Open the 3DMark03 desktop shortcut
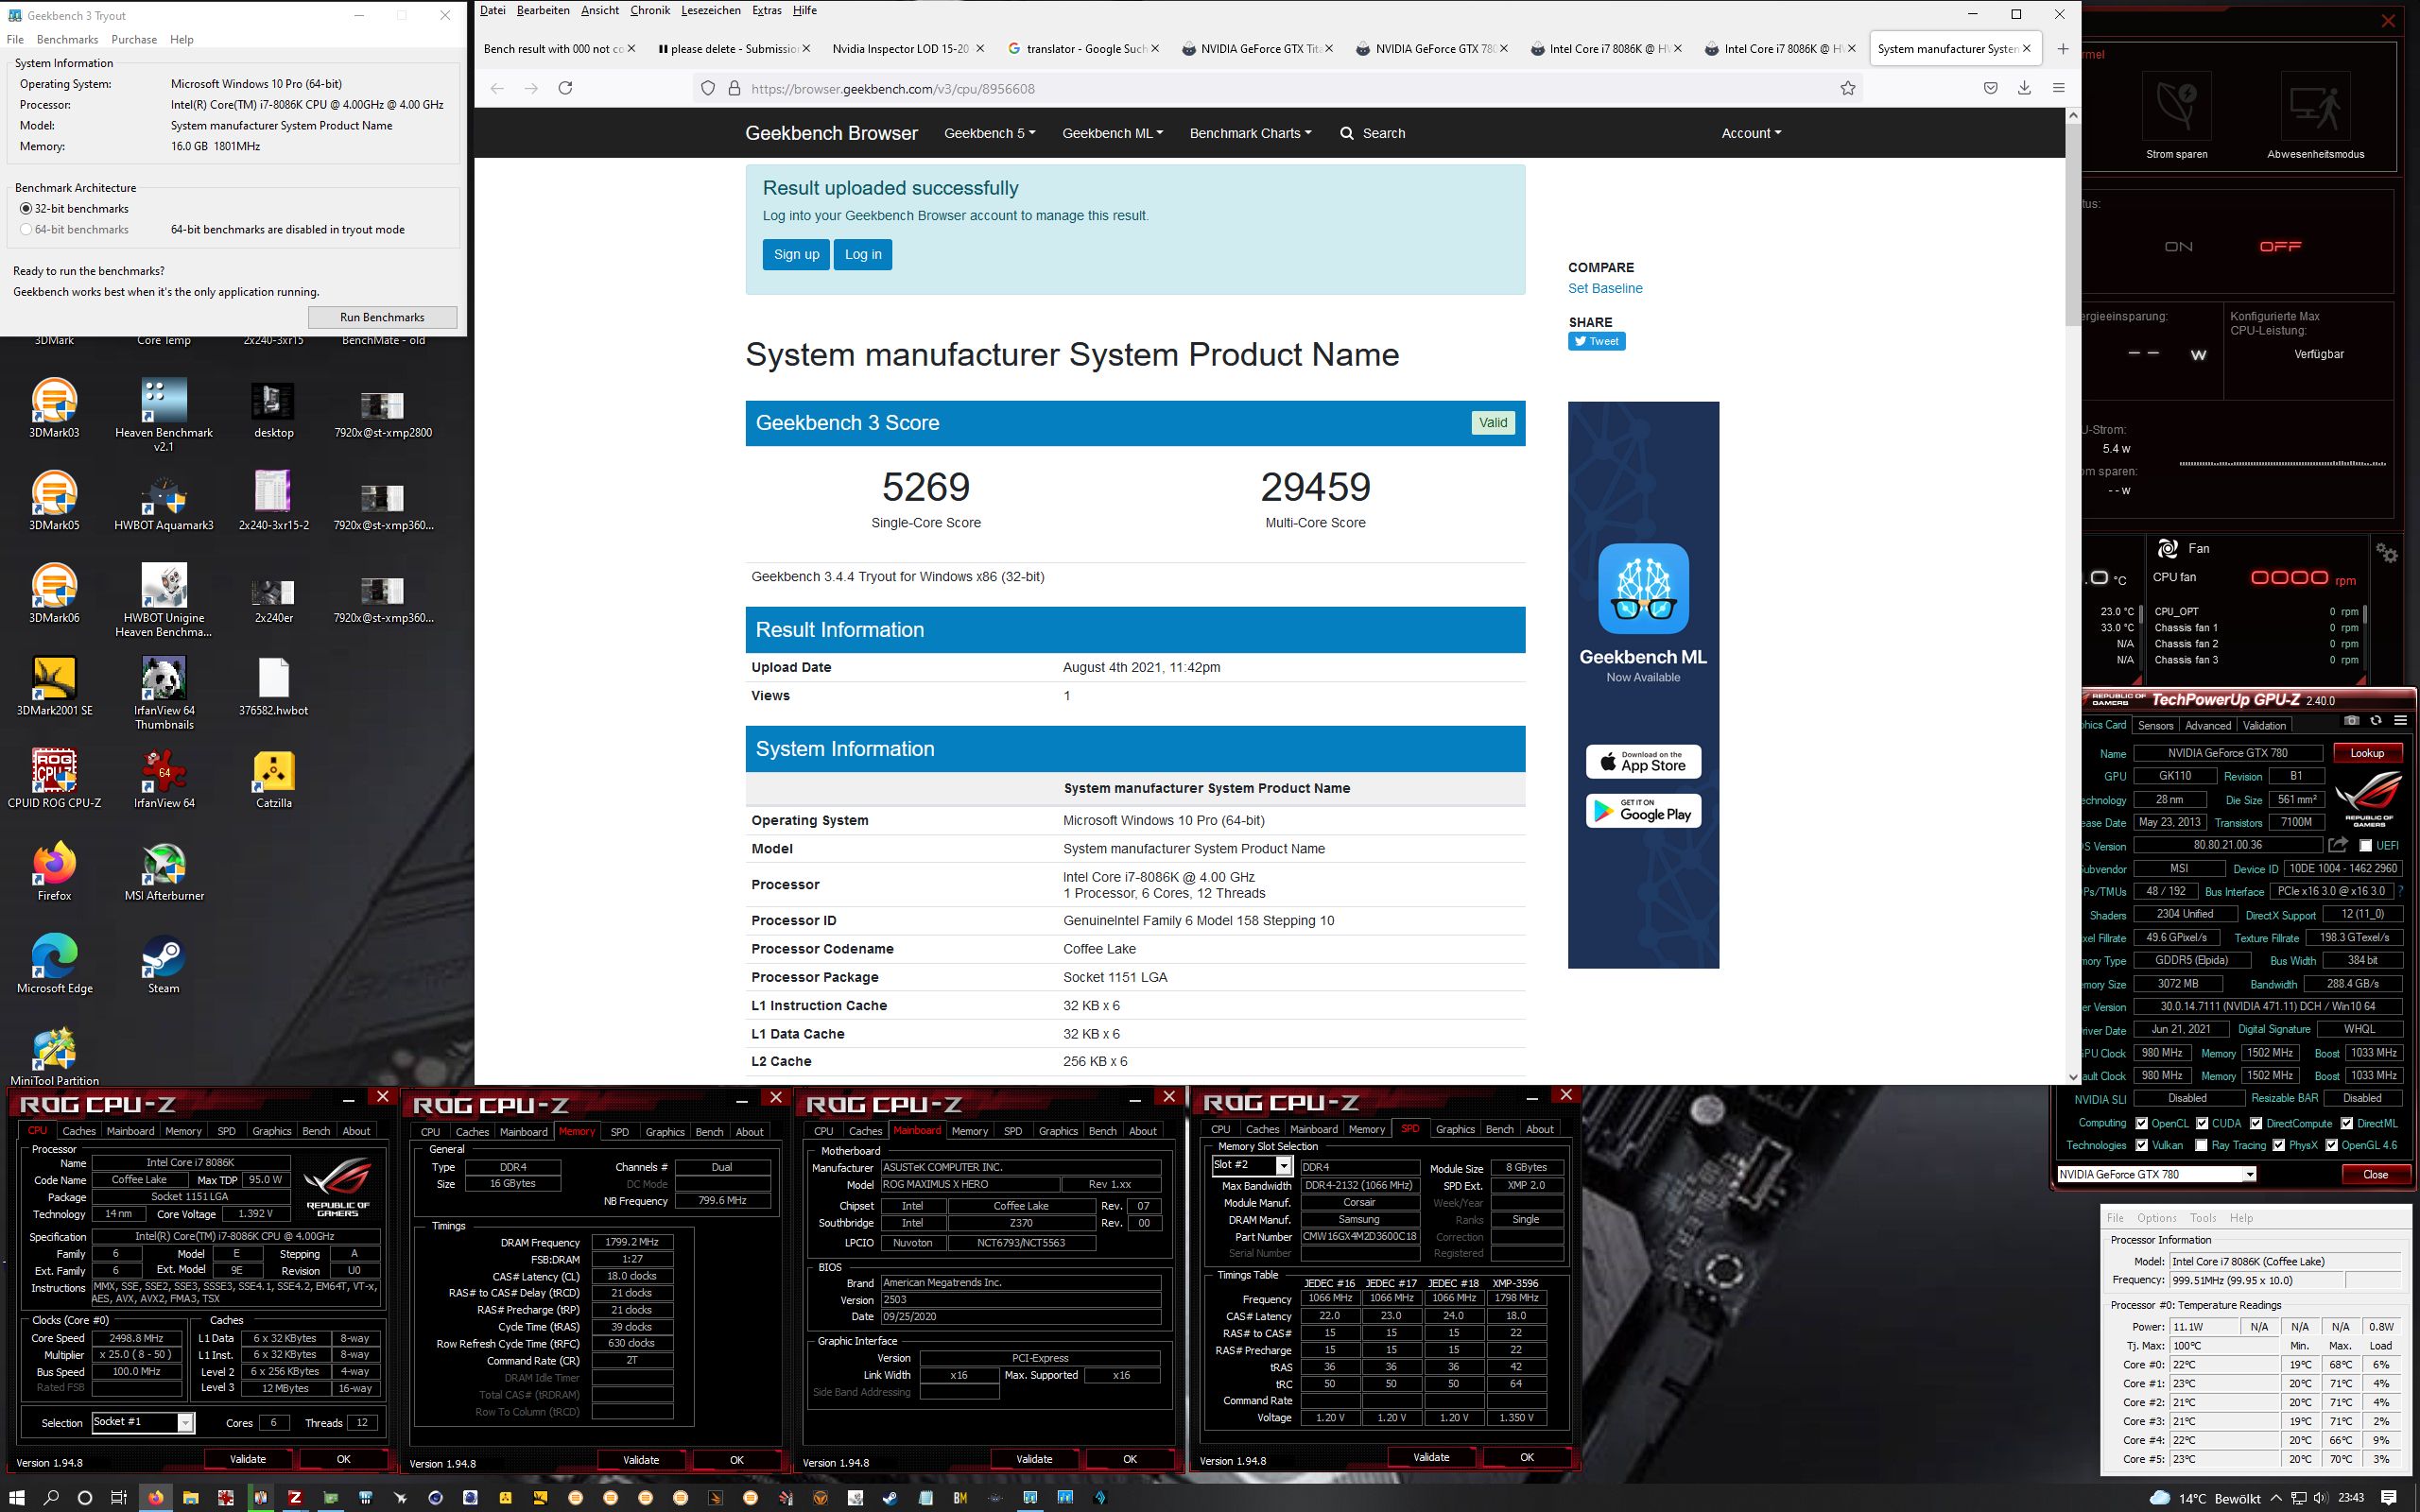Image resolution: width=2420 pixels, height=1512 pixels. [54, 409]
